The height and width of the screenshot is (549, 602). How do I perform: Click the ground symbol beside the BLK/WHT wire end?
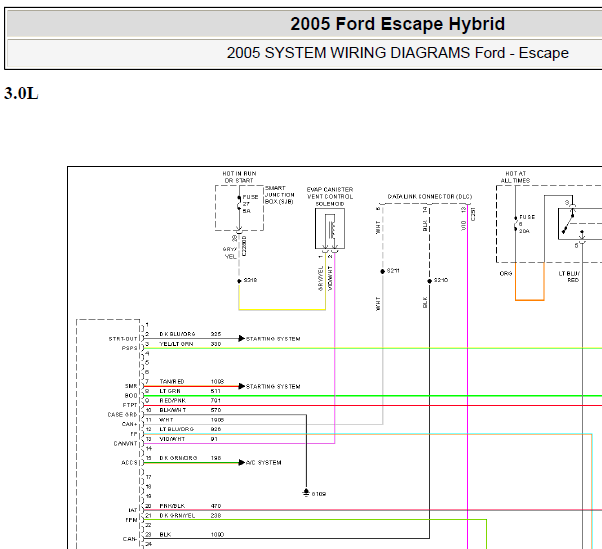306,493
